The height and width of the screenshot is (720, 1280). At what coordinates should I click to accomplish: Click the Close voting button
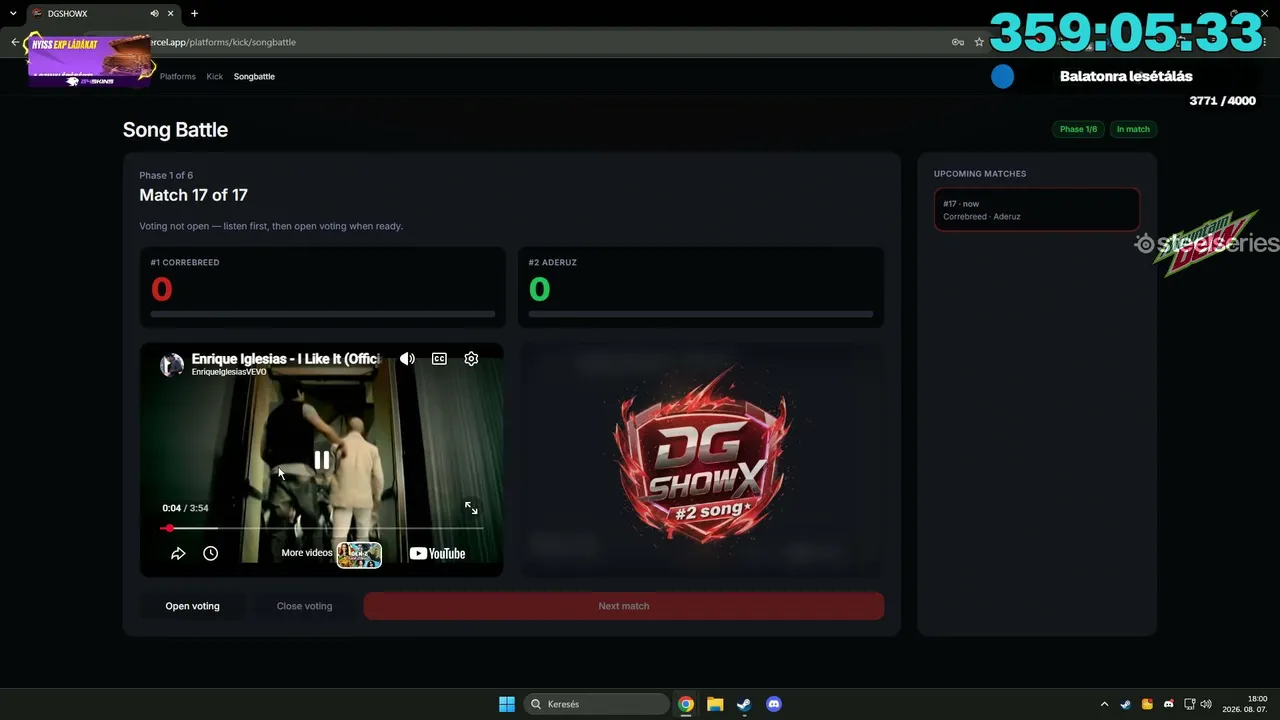304,606
